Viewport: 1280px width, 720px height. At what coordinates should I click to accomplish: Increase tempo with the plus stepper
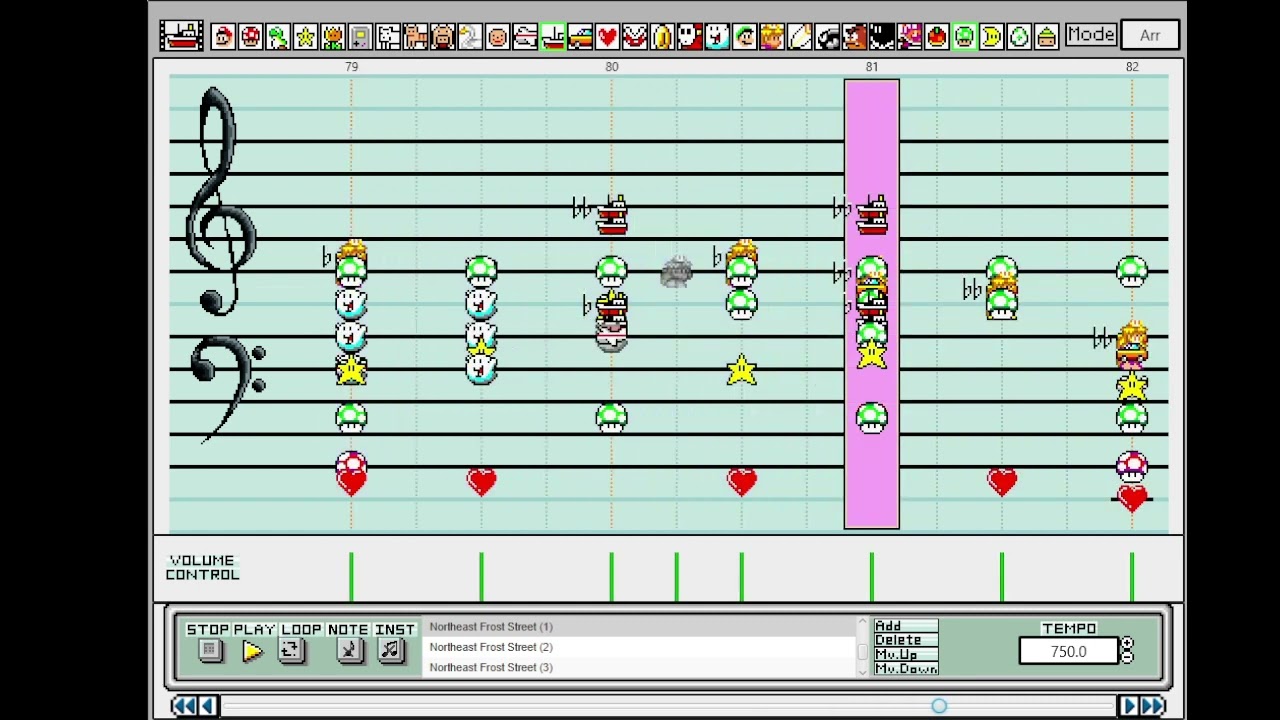coord(1128,645)
